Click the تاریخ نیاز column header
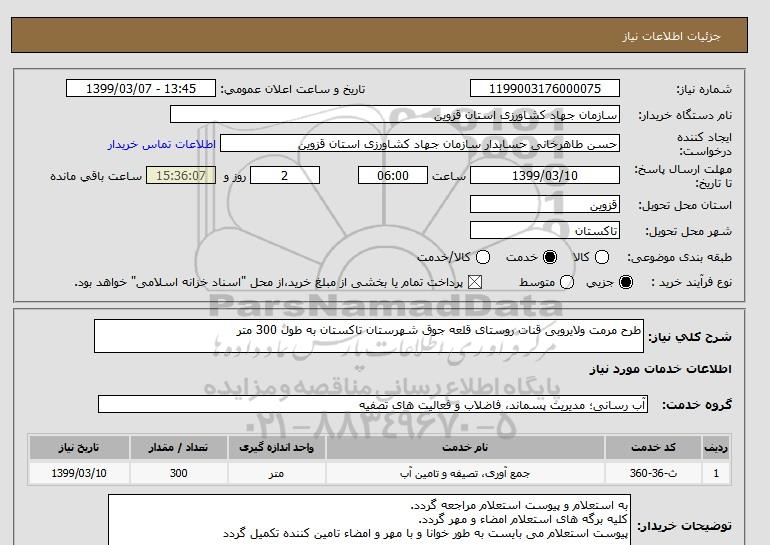 pos(79,447)
